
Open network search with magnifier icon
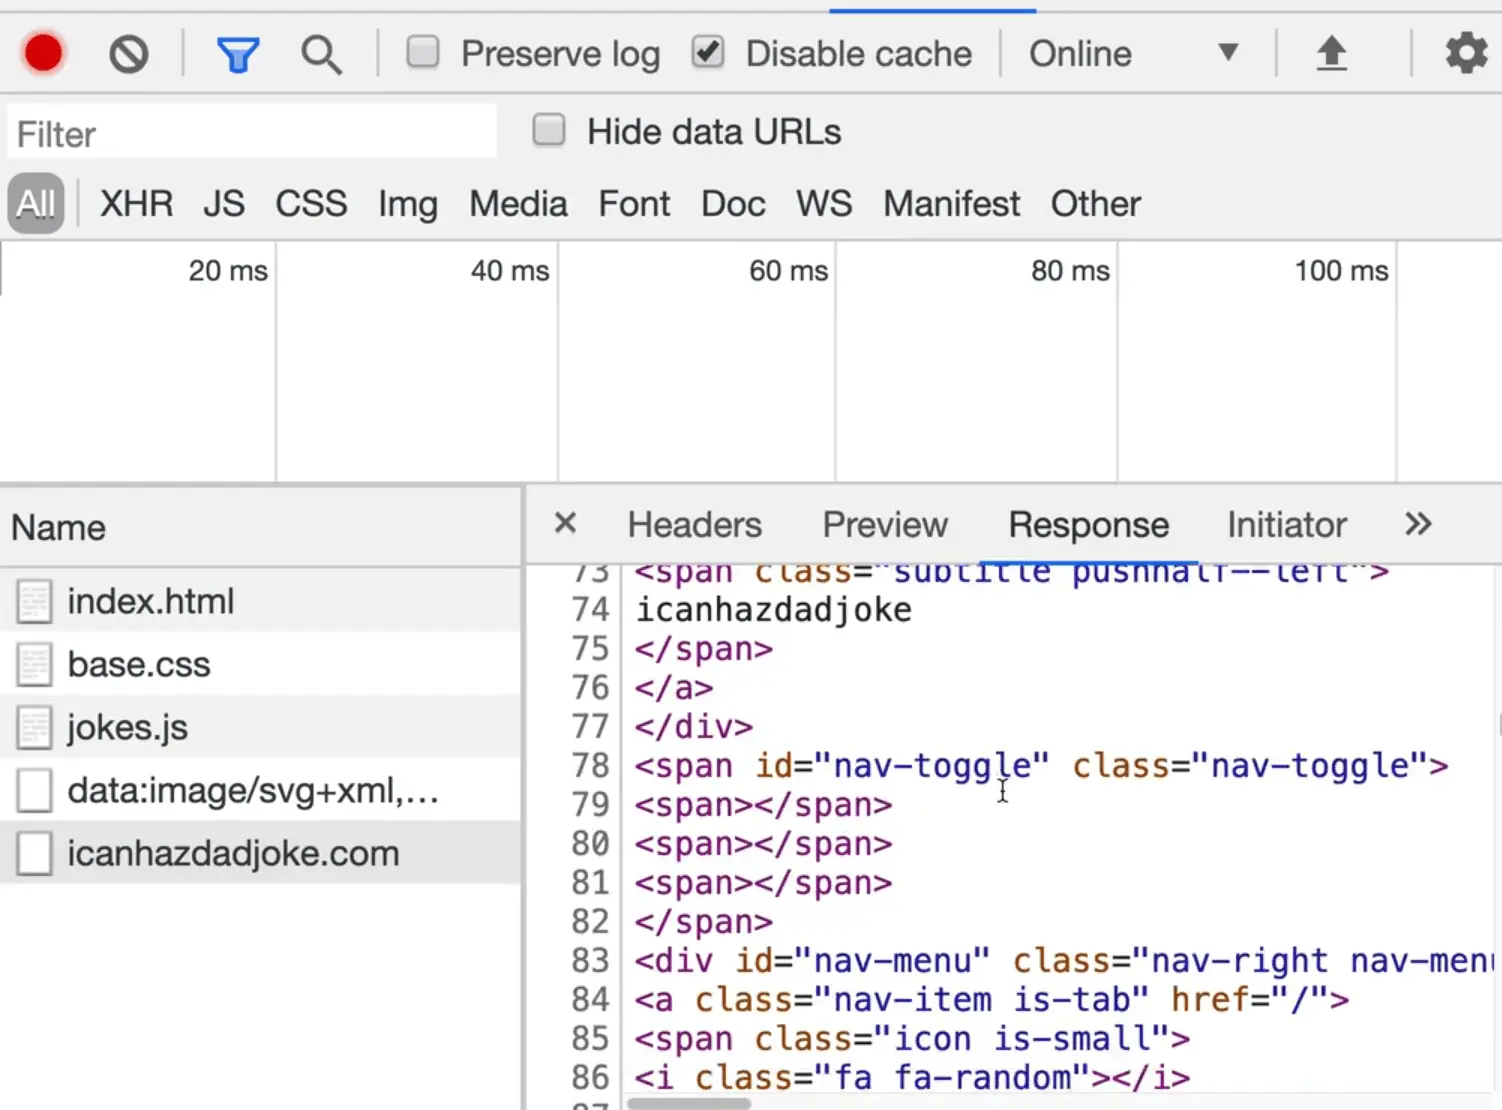point(321,53)
